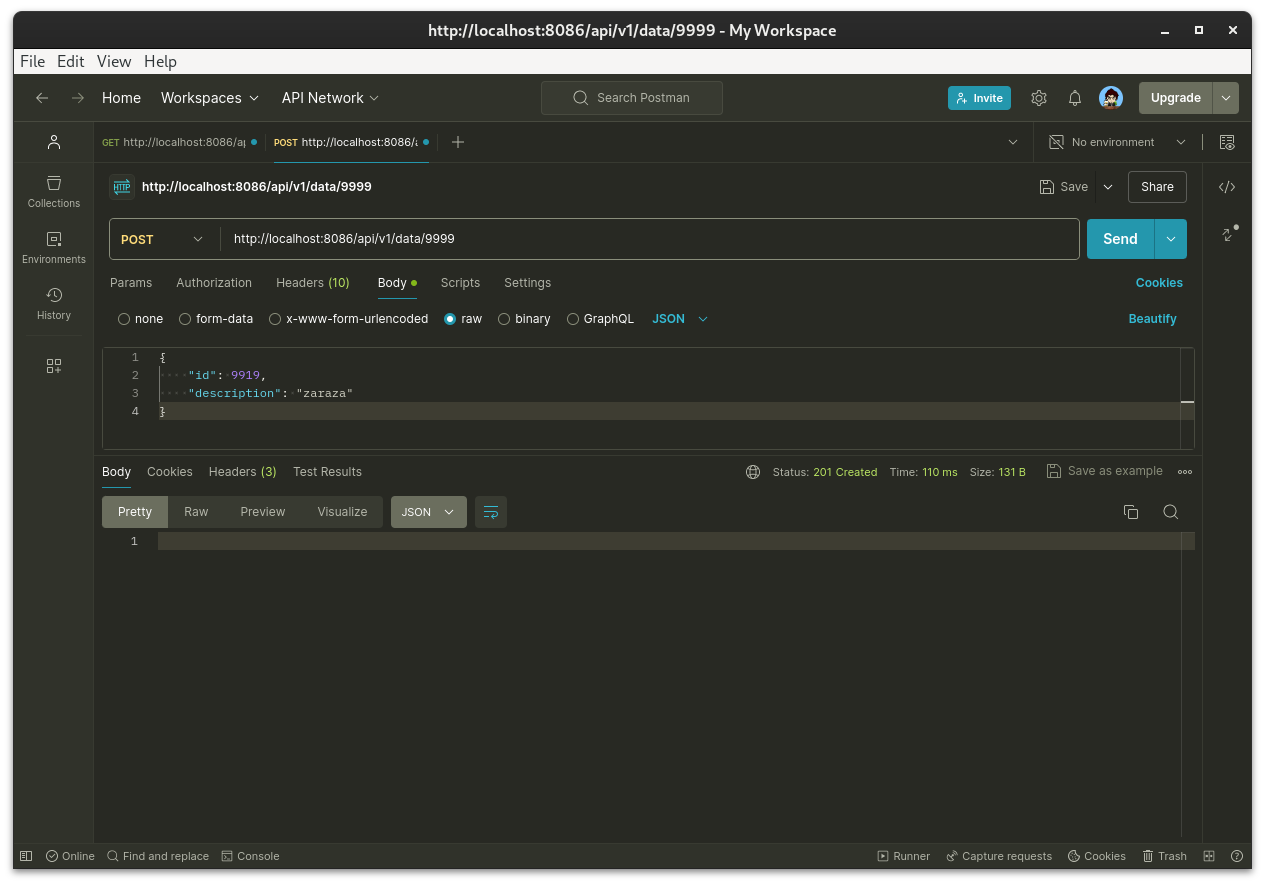Click the Send button
The width and height of the screenshot is (1265, 885).
1120,239
